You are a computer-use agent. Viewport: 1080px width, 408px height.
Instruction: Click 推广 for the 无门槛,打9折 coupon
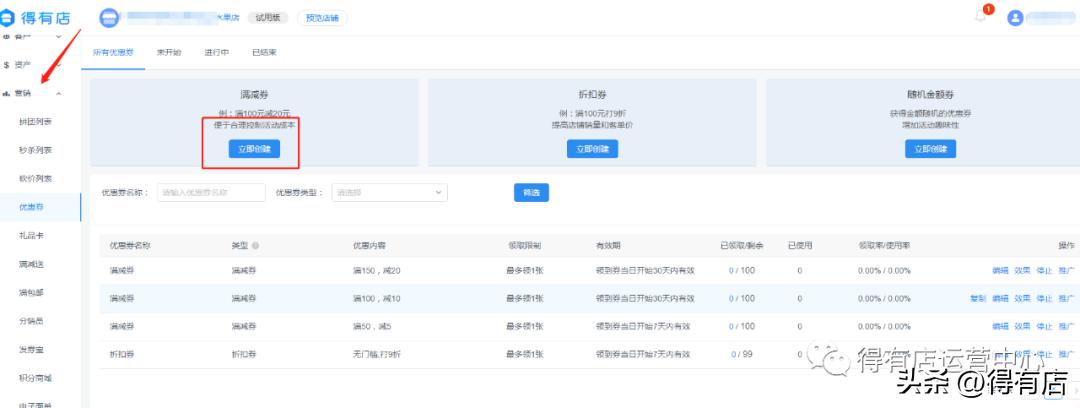point(1066,354)
